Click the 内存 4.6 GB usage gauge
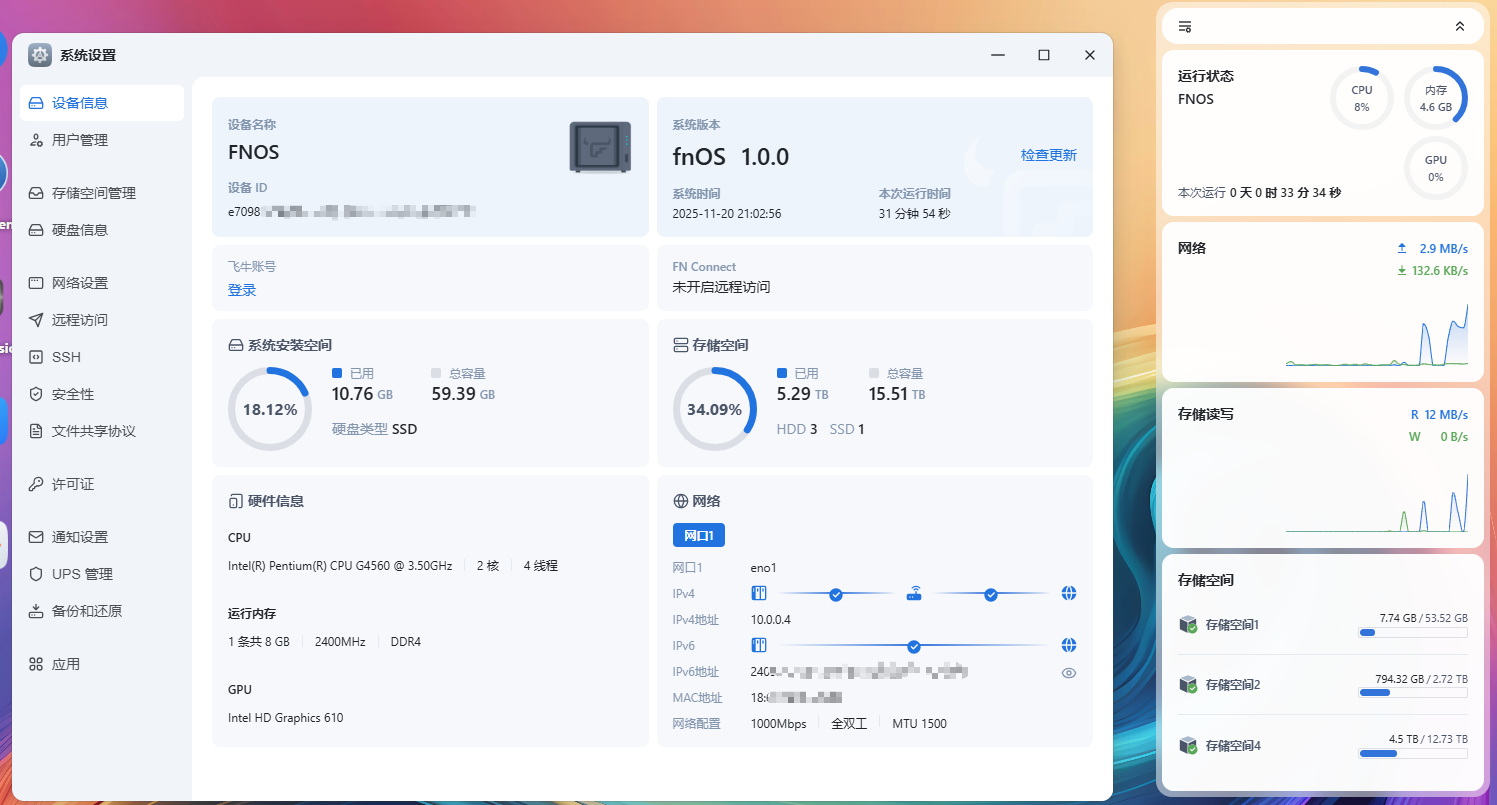Viewport: 1497px width, 805px height. pyautogui.click(x=1435, y=98)
